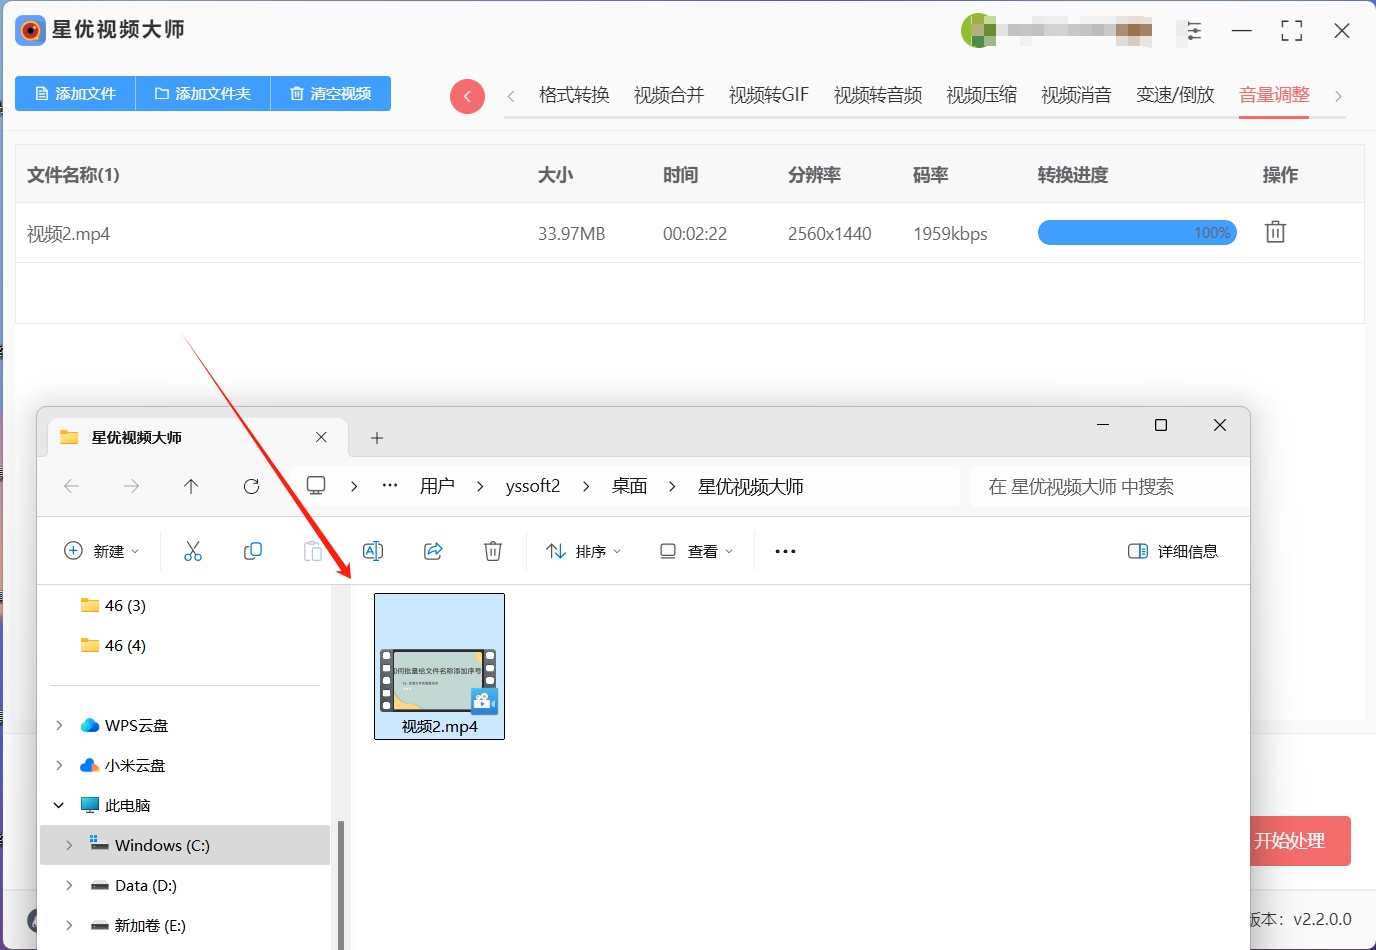Click the Share icon in Explorer toolbar

pos(433,551)
